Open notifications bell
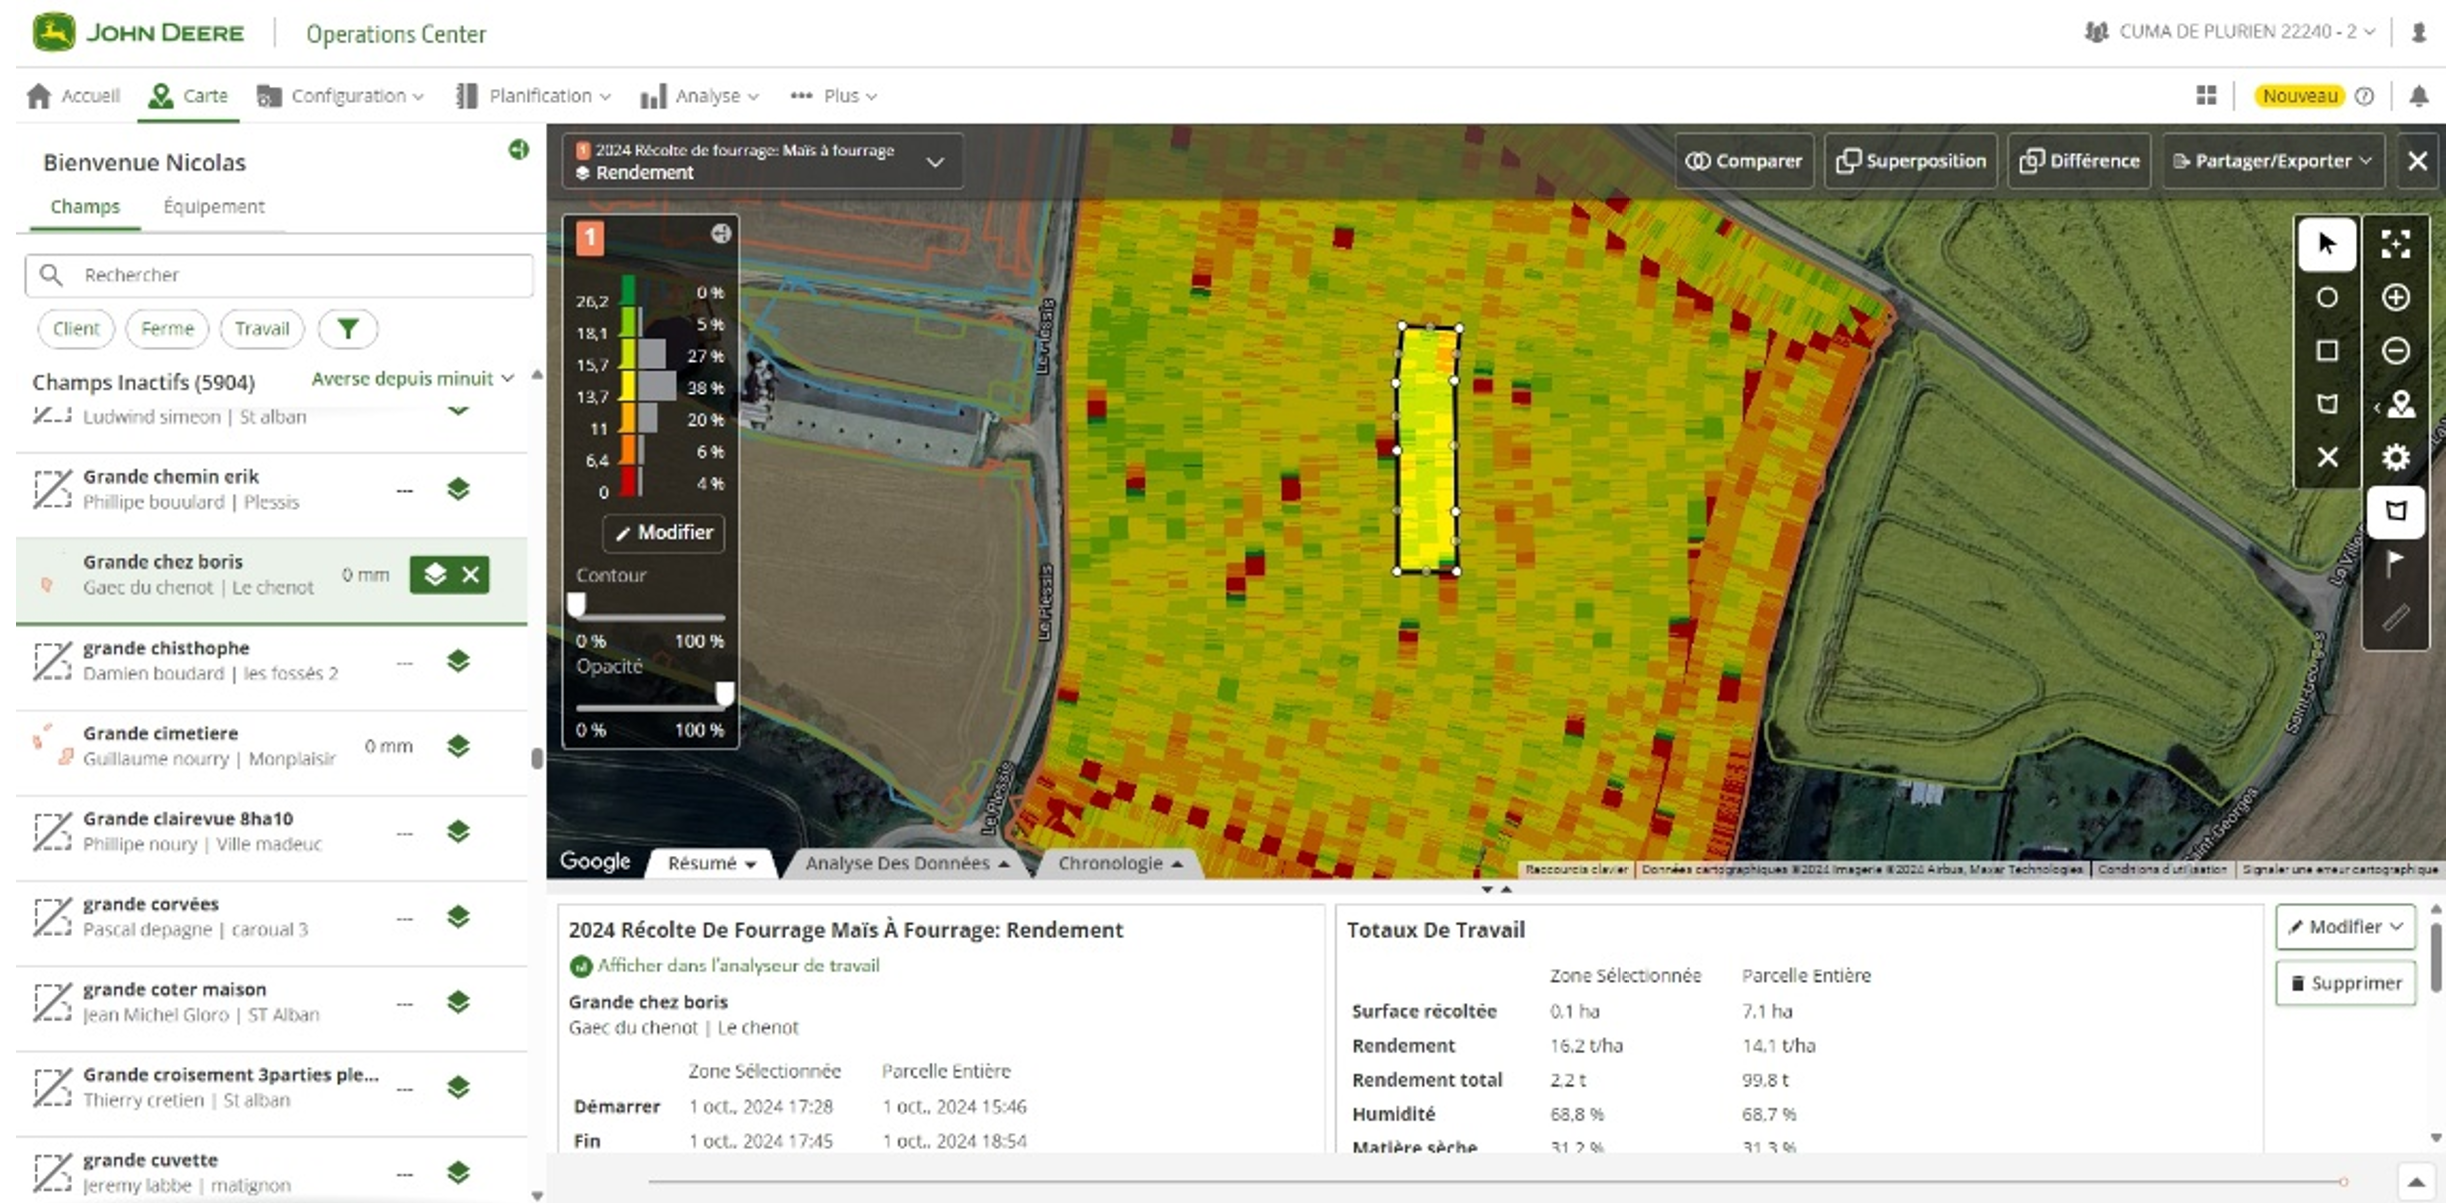The width and height of the screenshot is (2450, 1203). point(2418,96)
